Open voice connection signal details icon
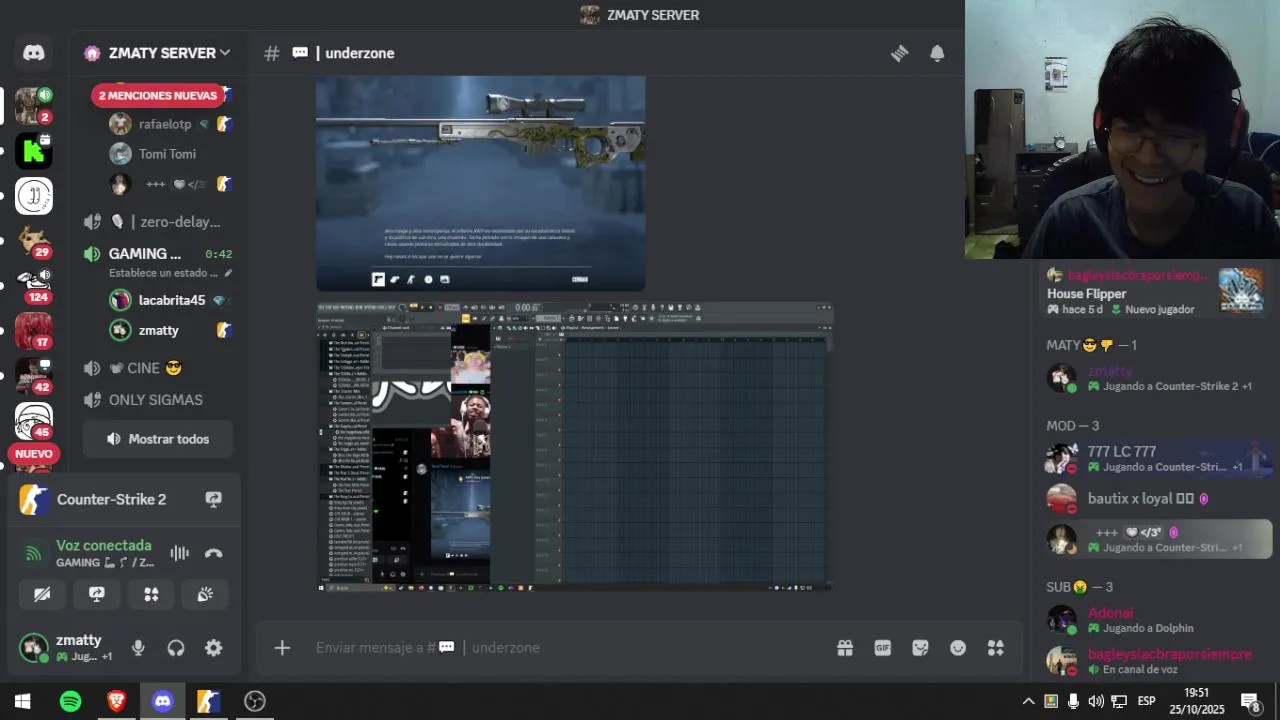Image resolution: width=1280 pixels, height=720 pixels. click(34, 553)
